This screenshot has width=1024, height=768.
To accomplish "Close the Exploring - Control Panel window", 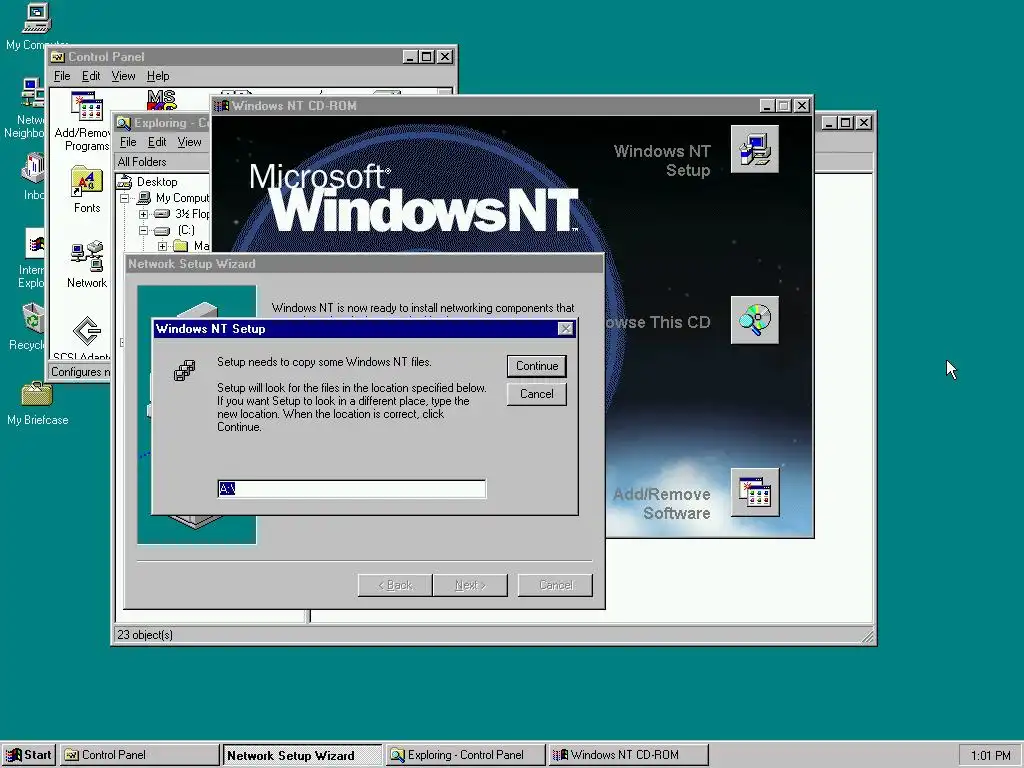I will (x=863, y=122).
